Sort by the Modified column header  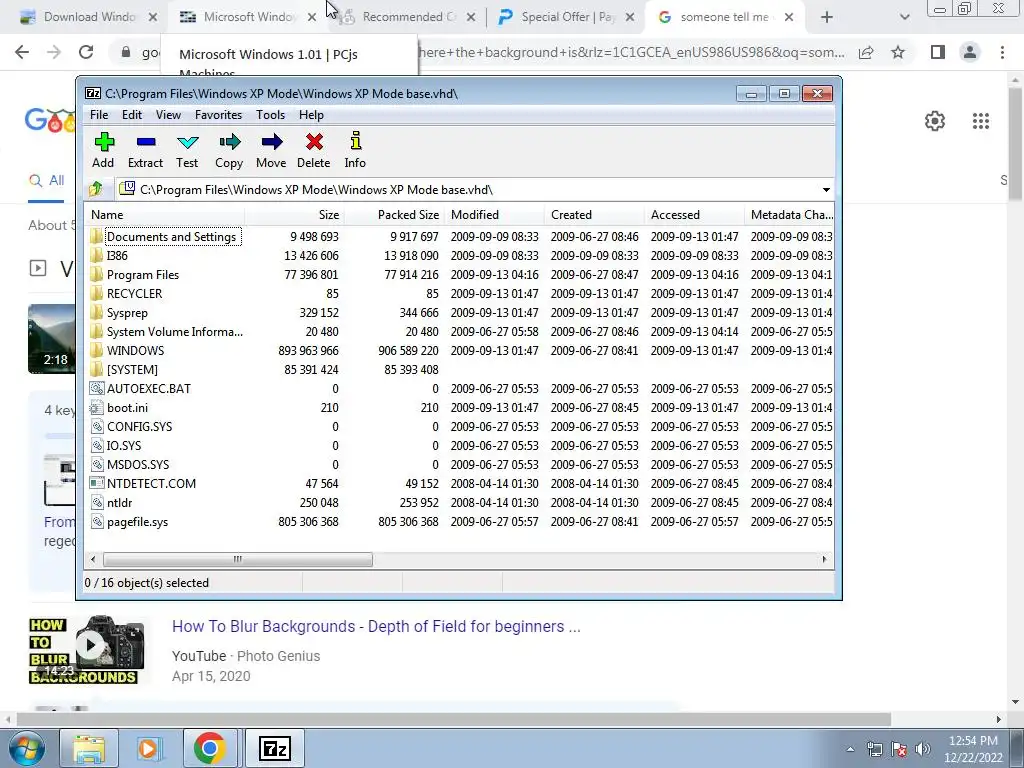494,215
